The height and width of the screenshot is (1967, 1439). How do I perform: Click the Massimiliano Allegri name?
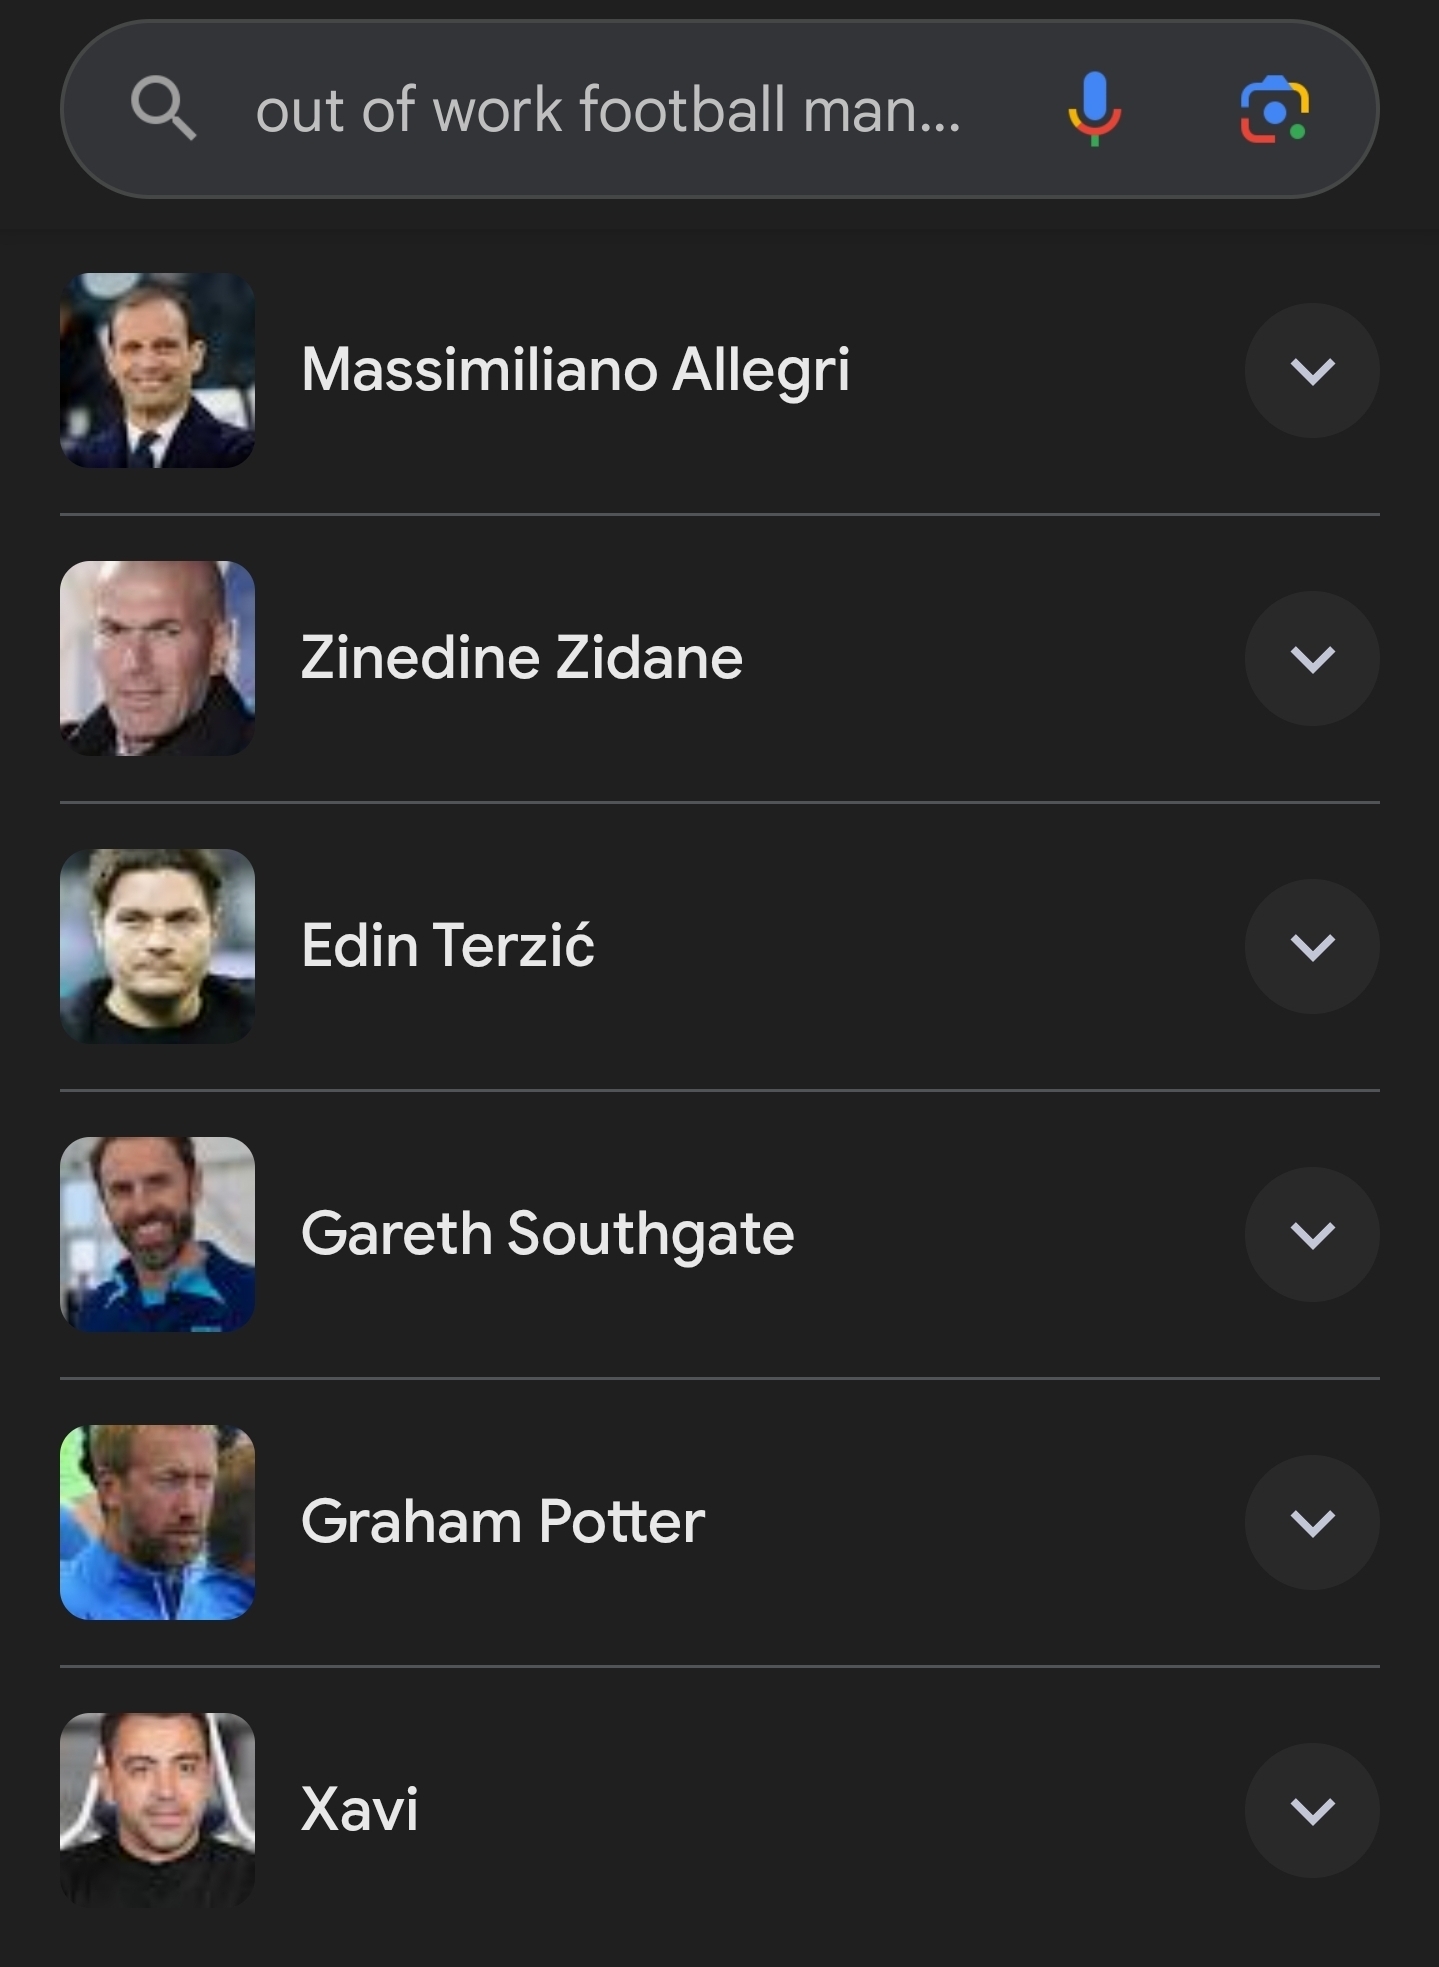(575, 370)
